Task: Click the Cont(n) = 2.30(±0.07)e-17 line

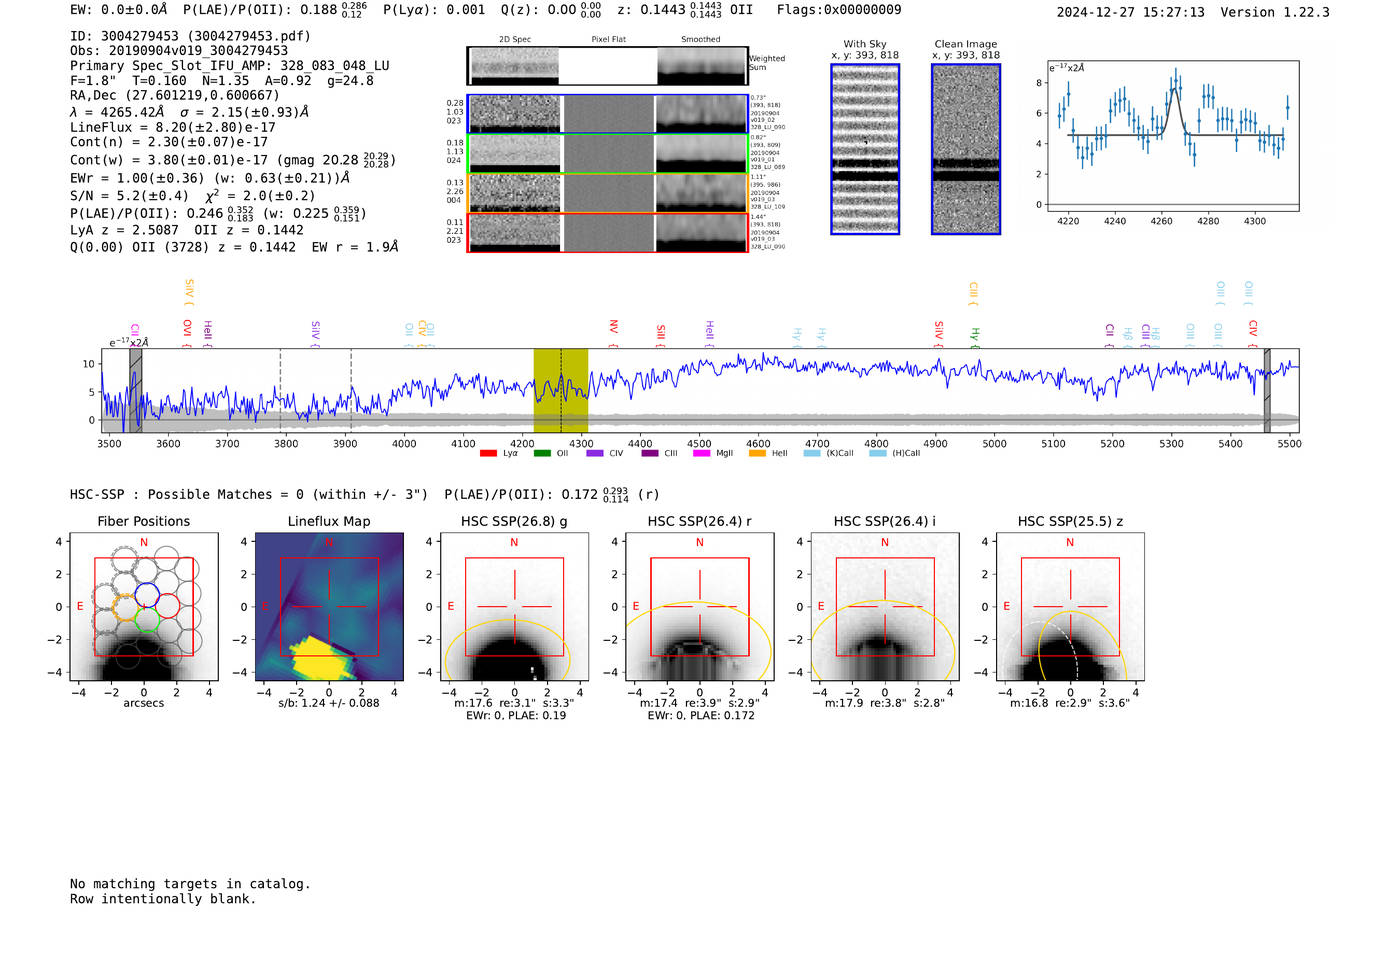Action: point(169,143)
